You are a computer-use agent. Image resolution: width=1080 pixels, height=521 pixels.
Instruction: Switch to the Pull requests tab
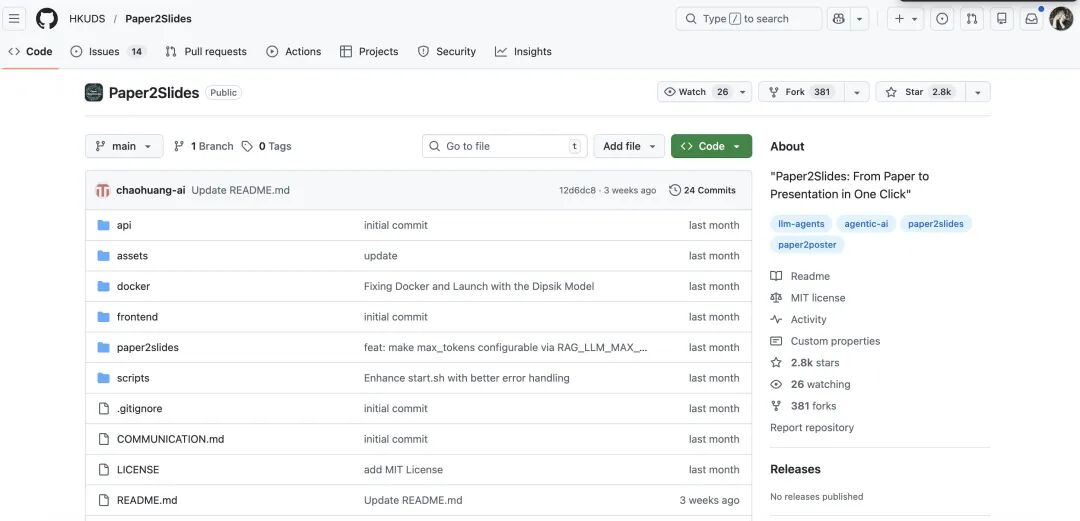tap(206, 52)
